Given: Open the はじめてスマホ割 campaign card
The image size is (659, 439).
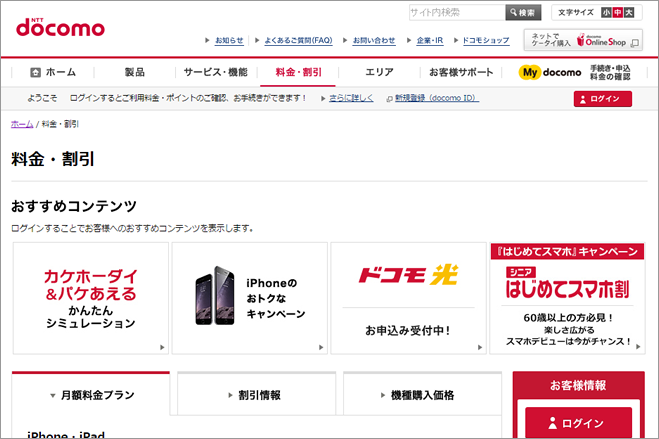Looking at the screenshot, I should click(x=567, y=298).
